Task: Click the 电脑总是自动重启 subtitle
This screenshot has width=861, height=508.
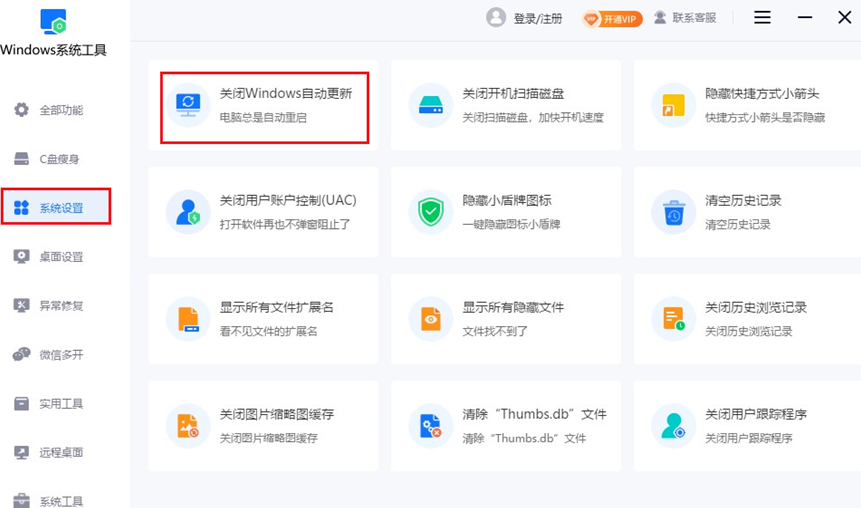Action: click(263, 118)
